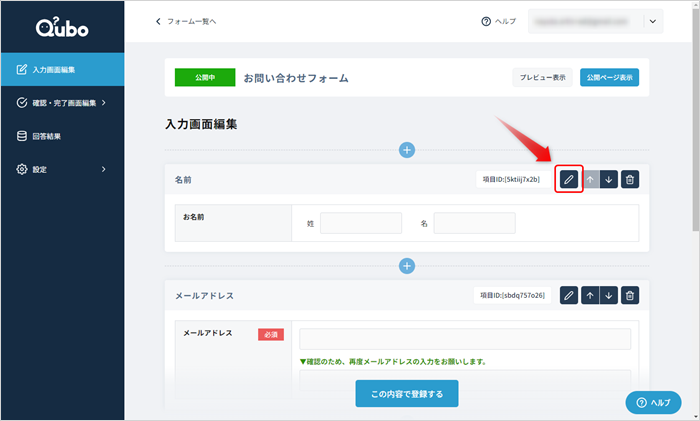This screenshot has width=700, height=421.
Task: Open 設定 in sidebar
Action: click(62, 169)
